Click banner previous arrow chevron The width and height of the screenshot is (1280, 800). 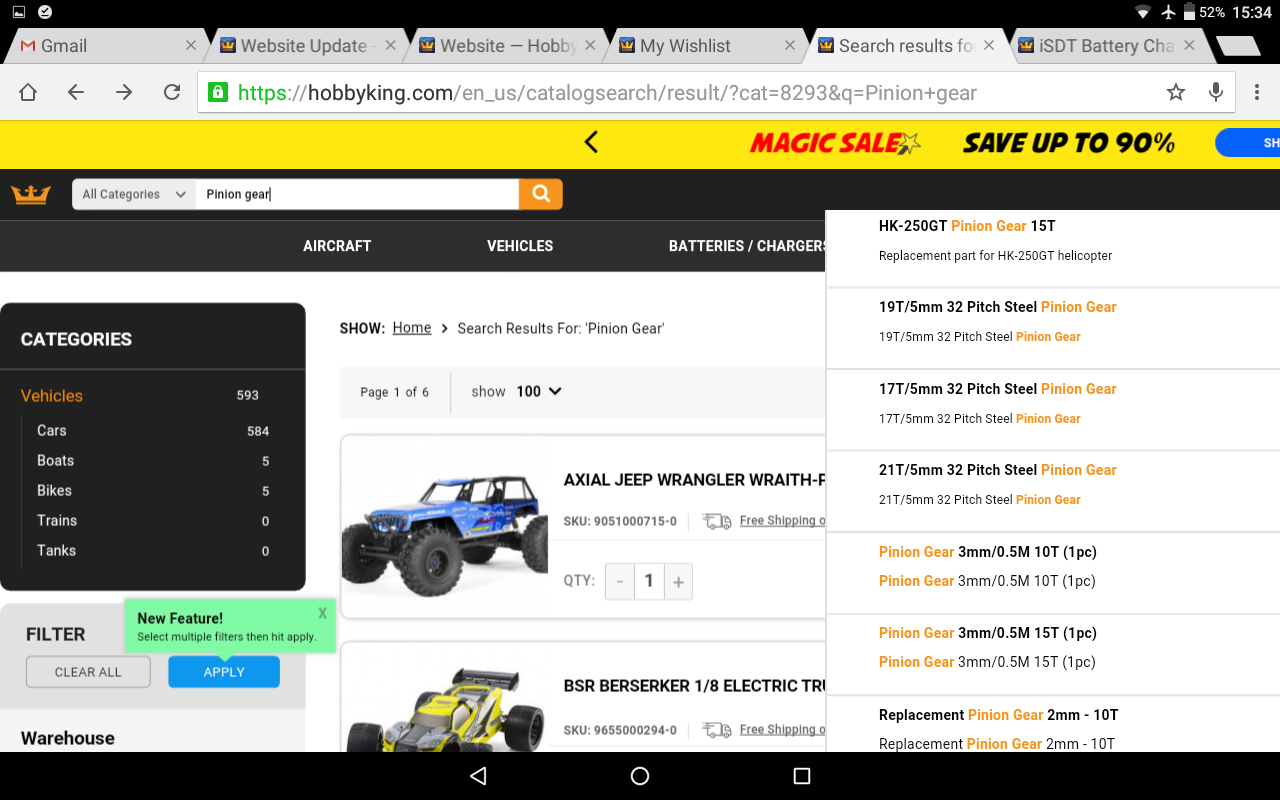(x=591, y=143)
